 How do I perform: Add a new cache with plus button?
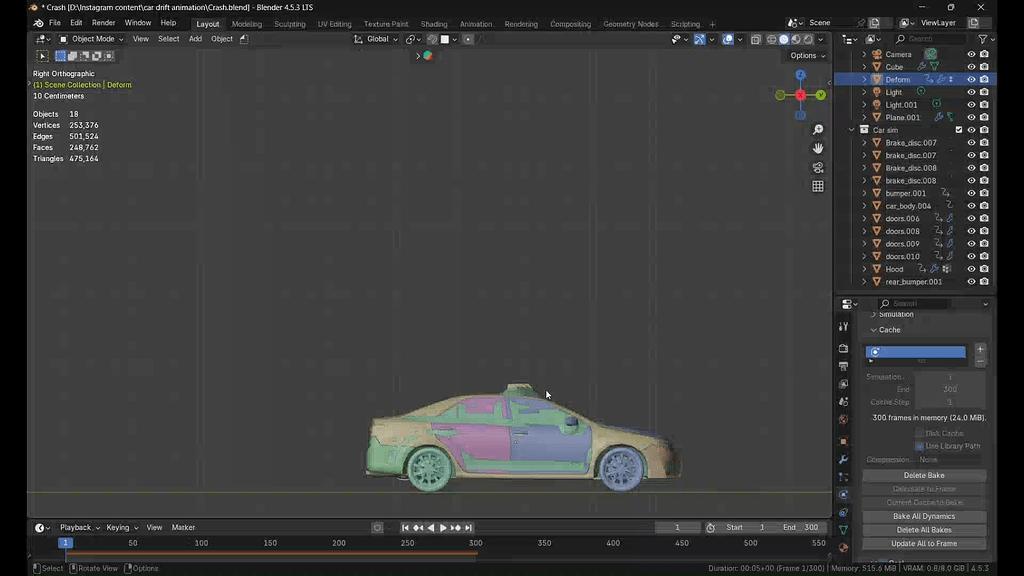(x=980, y=349)
